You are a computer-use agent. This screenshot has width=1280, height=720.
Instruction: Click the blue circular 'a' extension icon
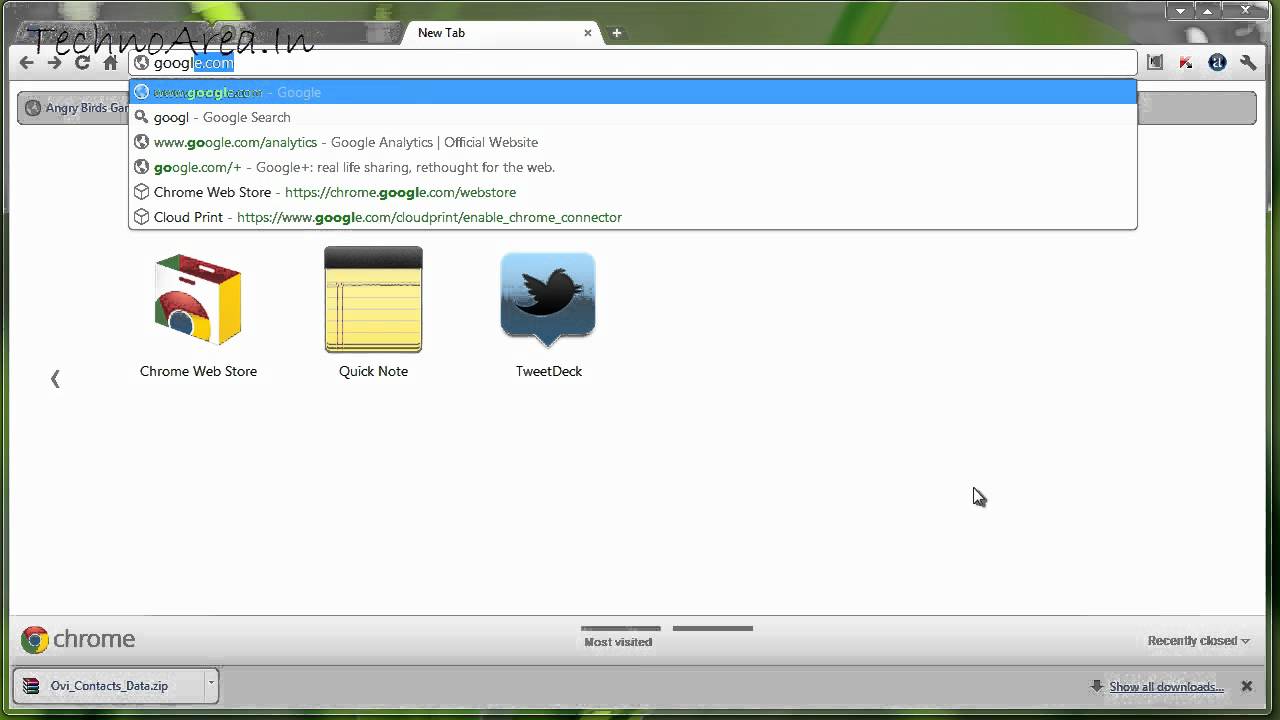[1217, 63]
